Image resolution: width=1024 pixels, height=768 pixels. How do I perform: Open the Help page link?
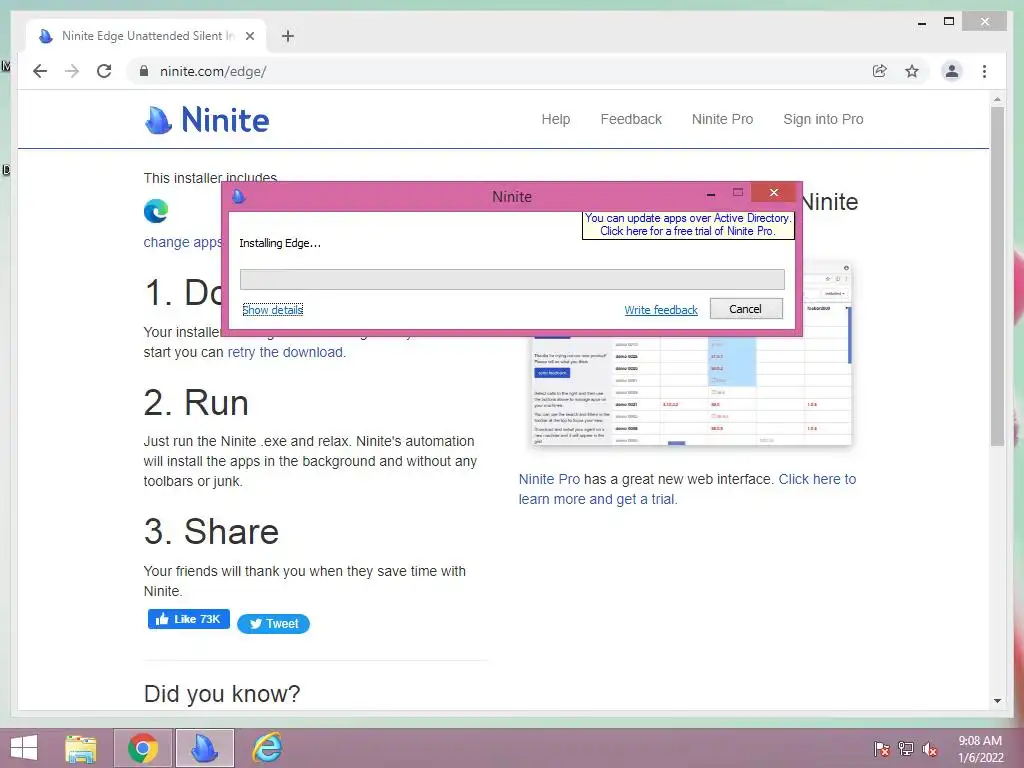(556, 119)
